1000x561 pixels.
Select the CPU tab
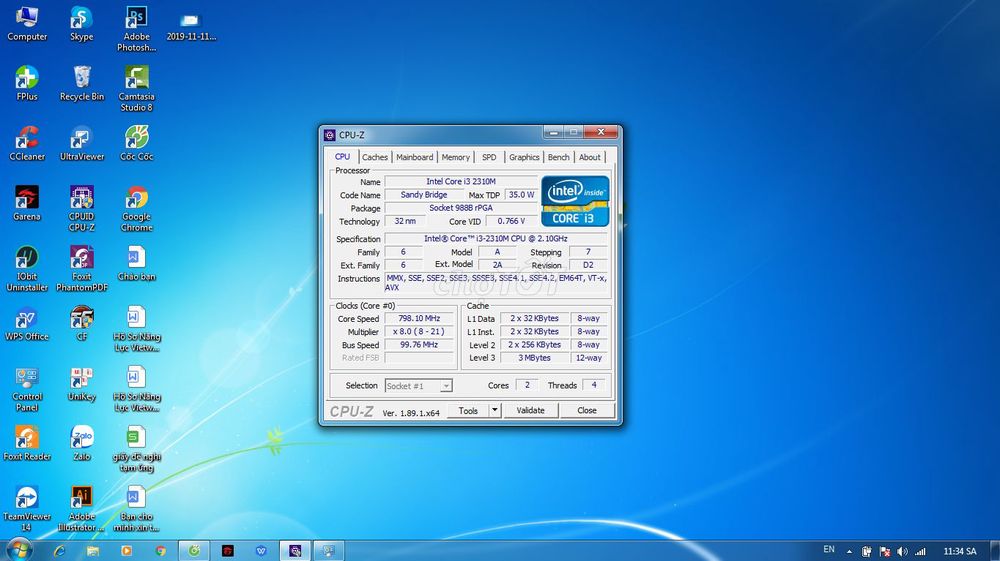(x=342, y=156)
